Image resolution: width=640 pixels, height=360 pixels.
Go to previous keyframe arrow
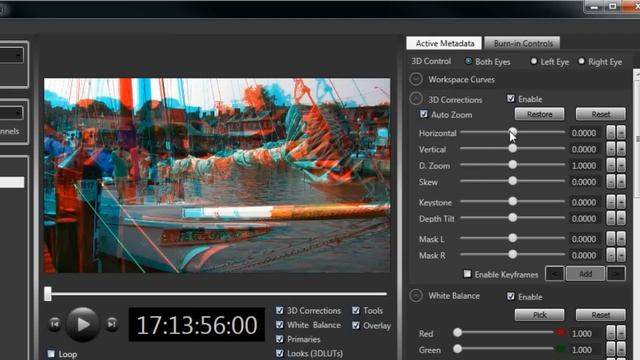(555, 273)
